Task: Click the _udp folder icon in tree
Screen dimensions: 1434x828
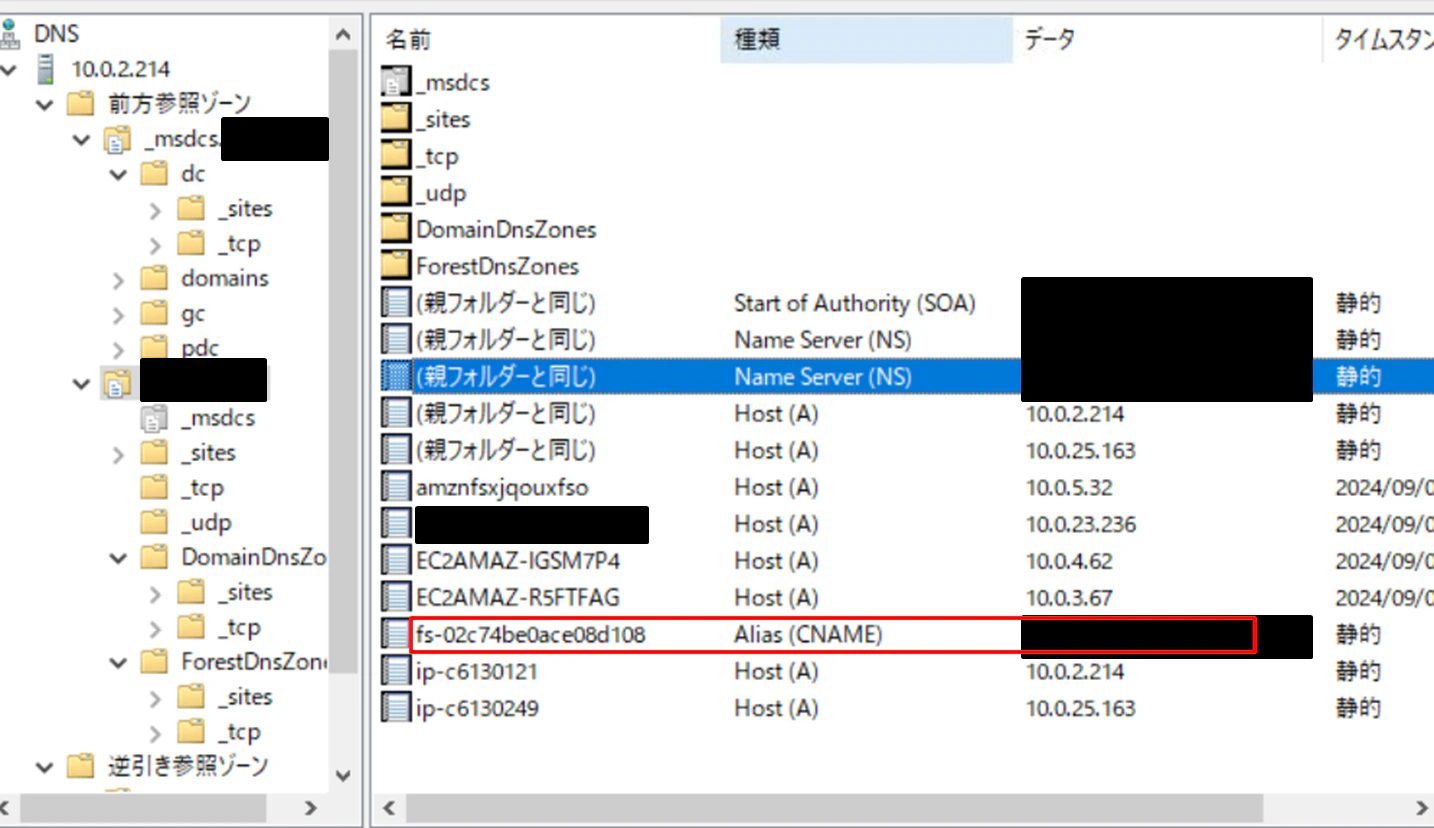Action: pos(153,522)
